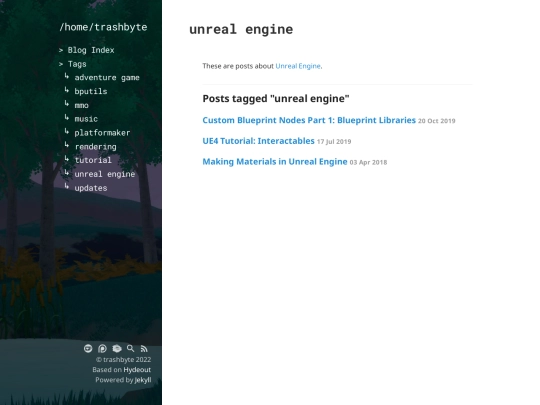Select the bputils tag
Screen dimensions: 540x405
point(91,92)
